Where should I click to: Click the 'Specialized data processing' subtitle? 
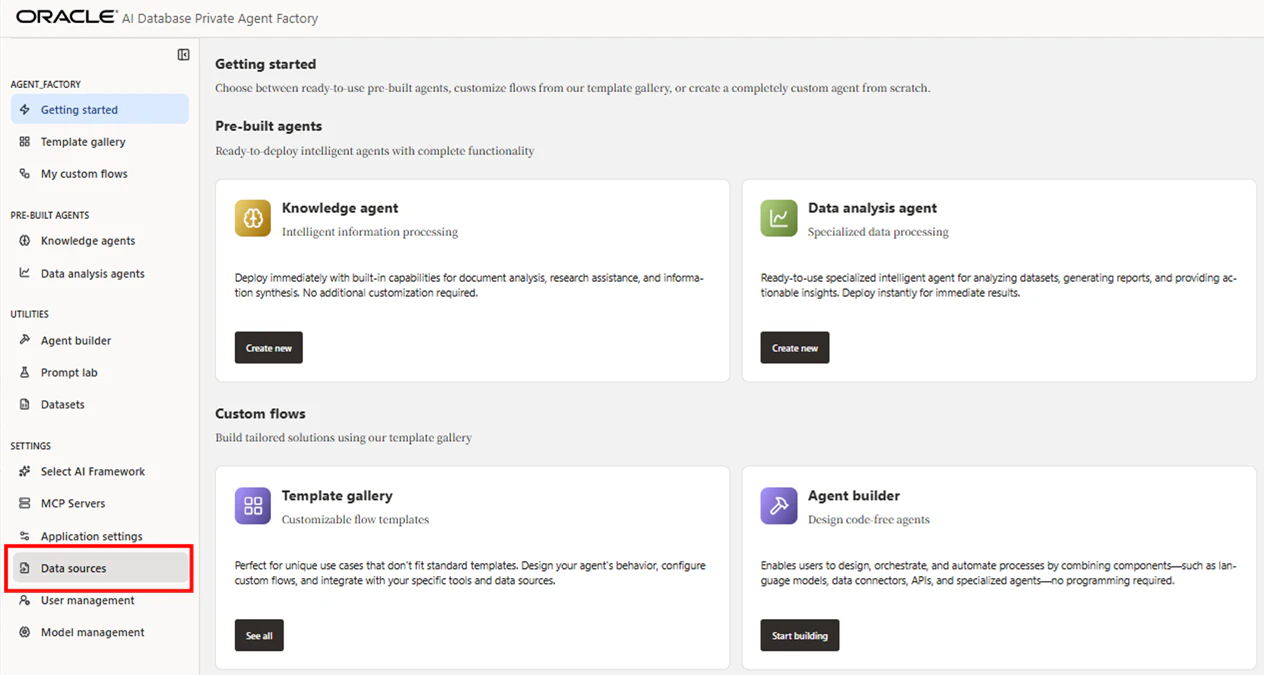coord(878,232)
